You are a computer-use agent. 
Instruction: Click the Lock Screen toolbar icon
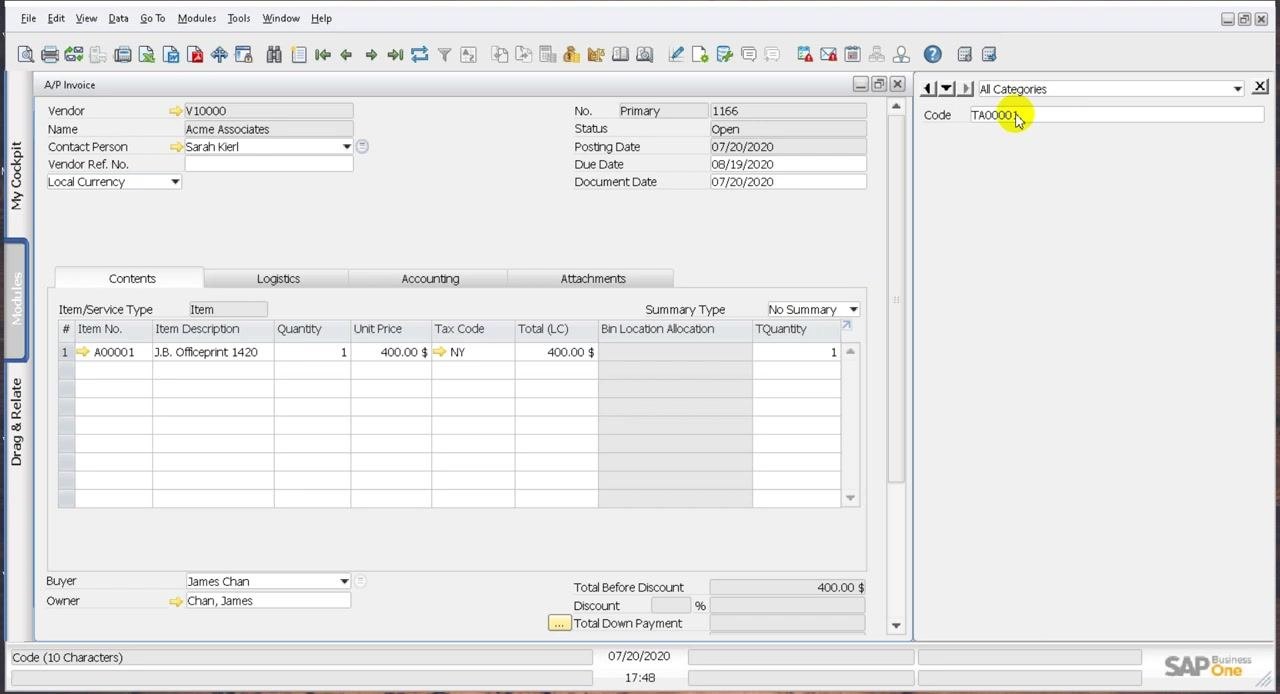(x=243, y=54)
